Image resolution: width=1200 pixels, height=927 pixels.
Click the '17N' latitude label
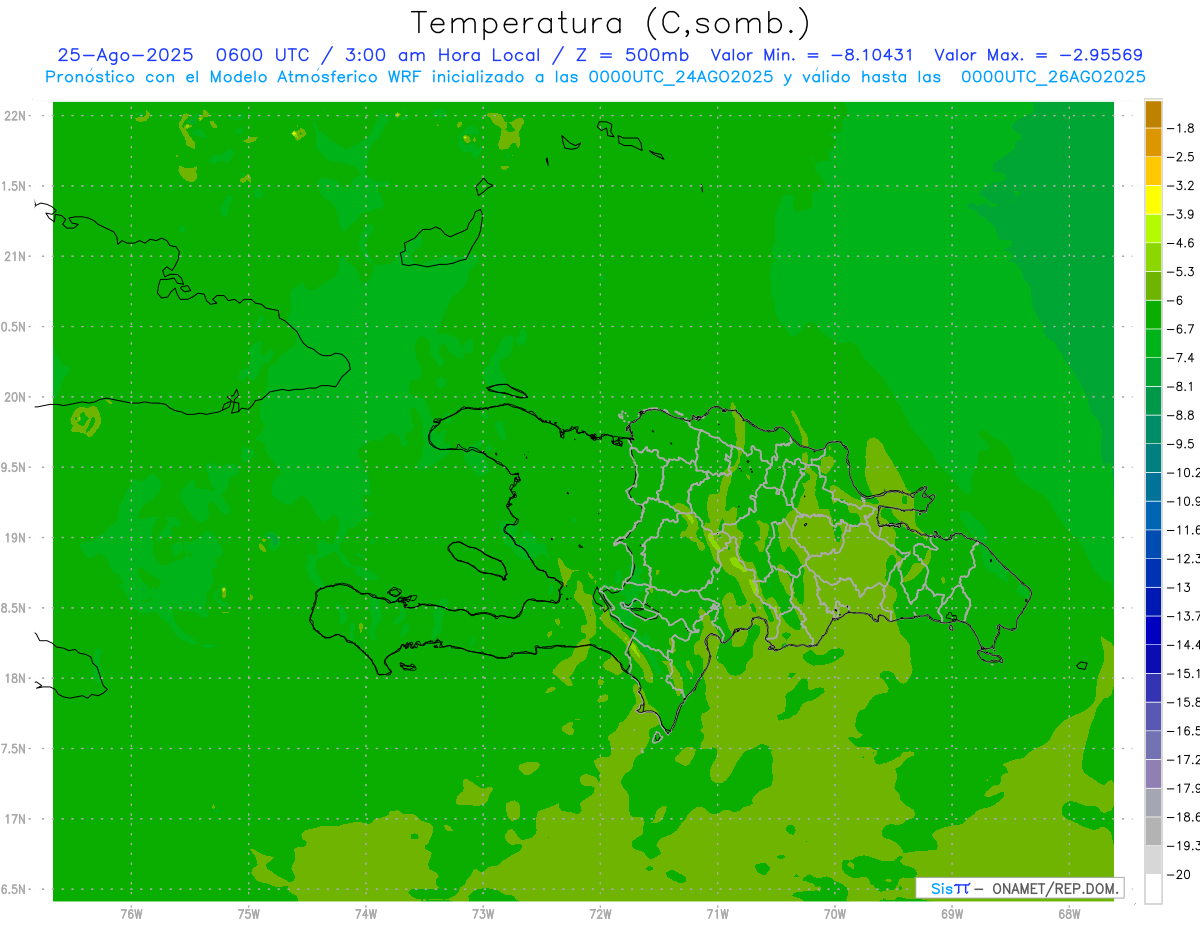pos(16,820)
